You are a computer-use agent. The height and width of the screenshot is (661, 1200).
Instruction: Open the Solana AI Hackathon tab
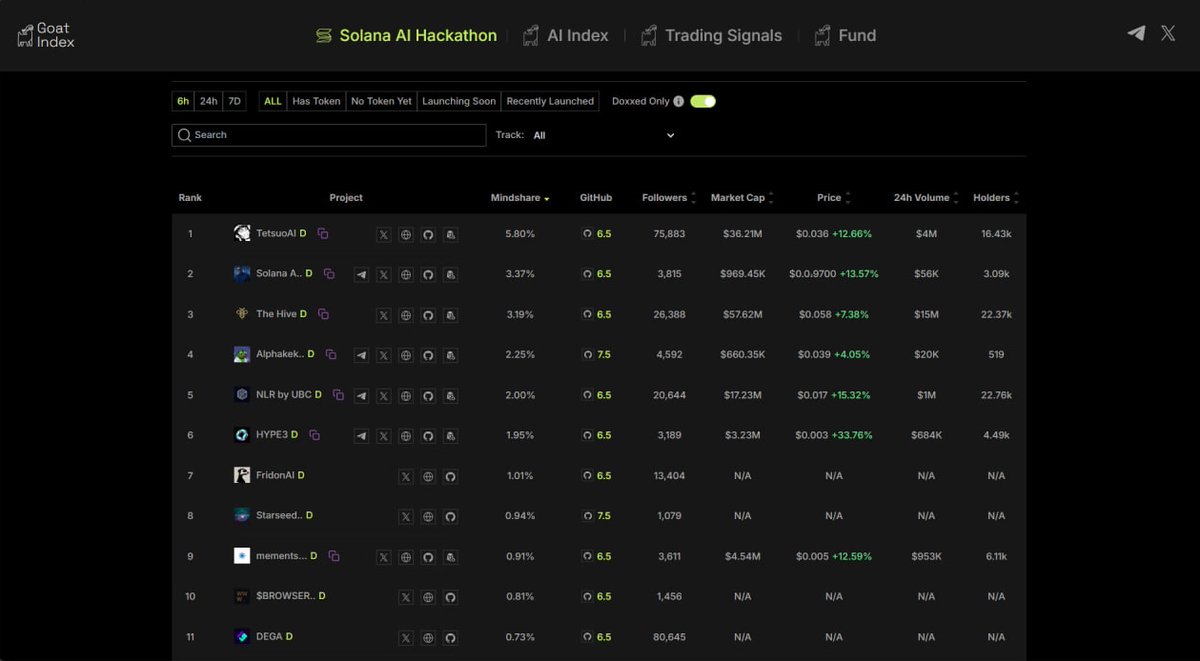[406, 36]
